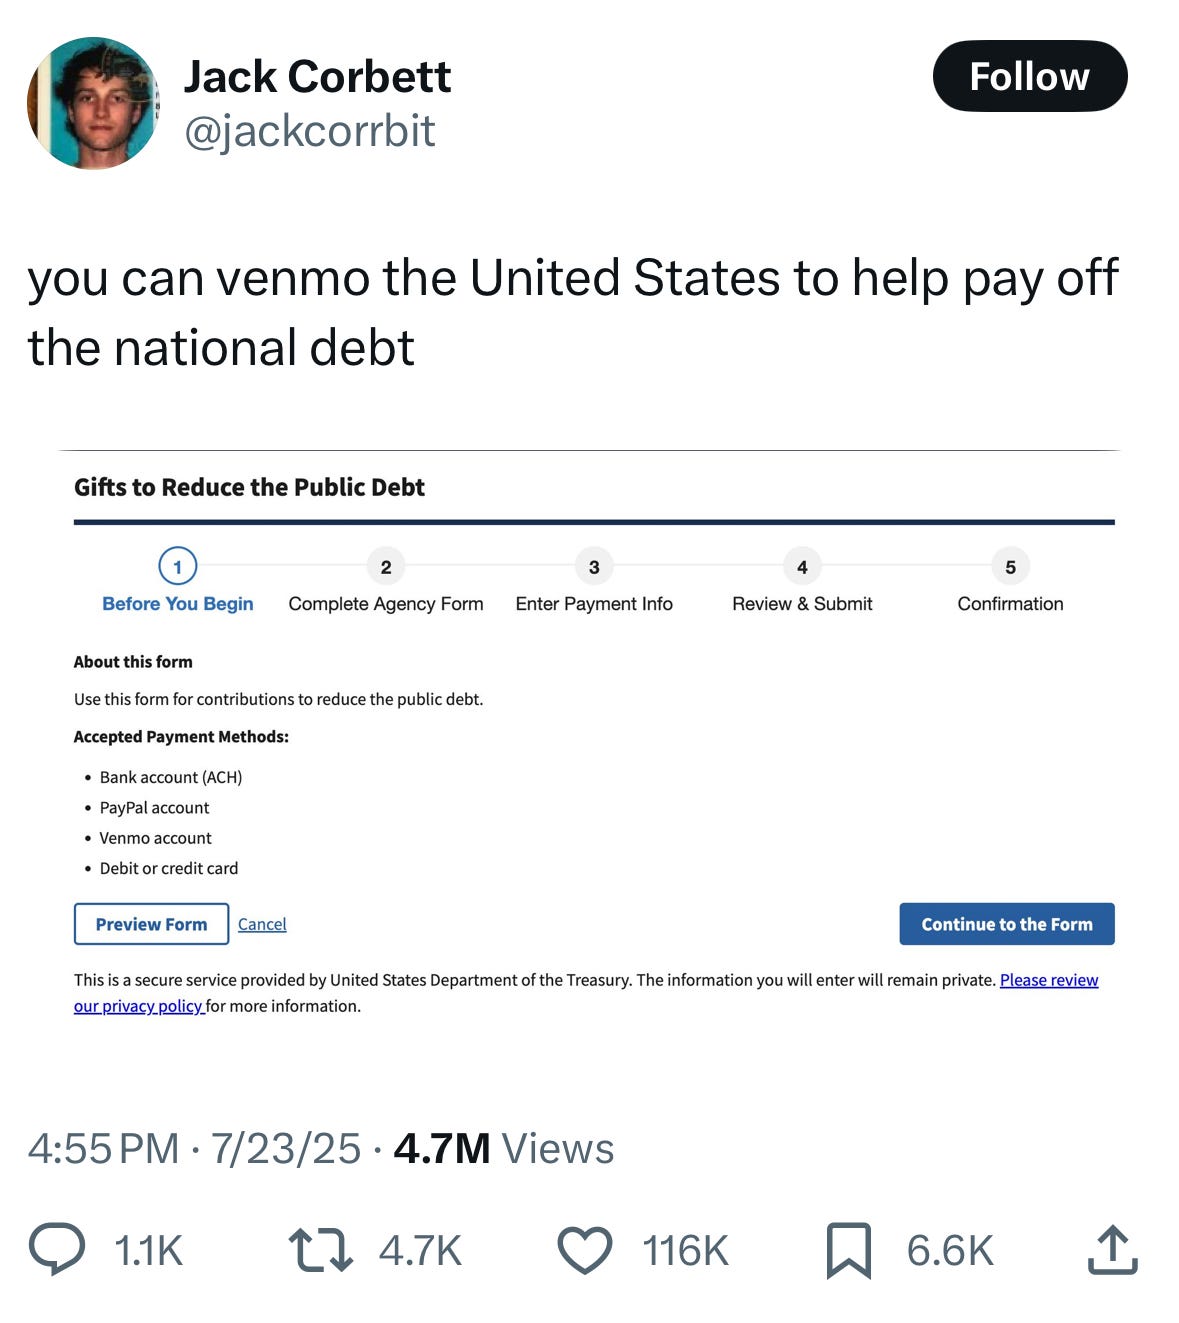Click the reply speech bubble icon
The height and width of the screenshot is (1323, 1179).
click(x=57, y=1249)
